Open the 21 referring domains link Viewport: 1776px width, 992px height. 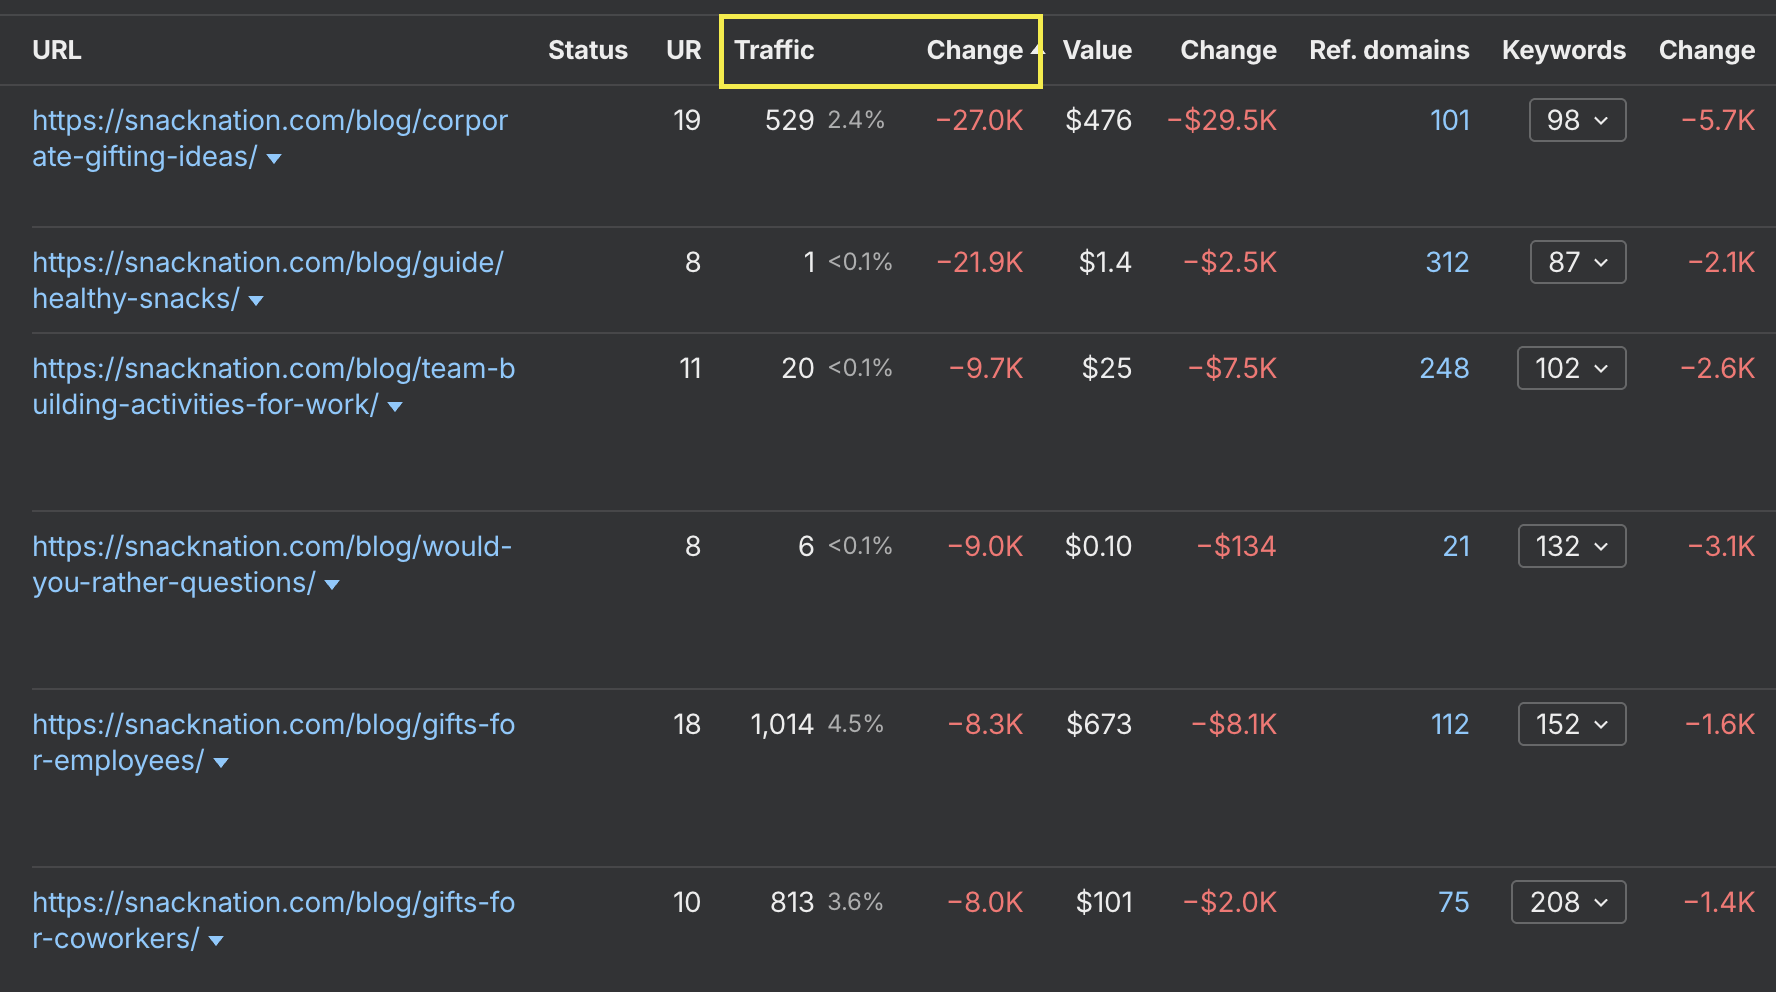[1456, 546]
